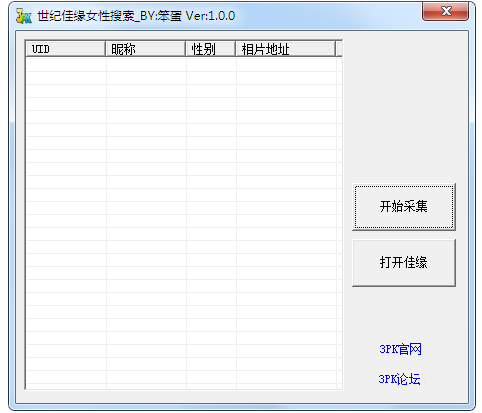Select the 性别 column header
482x413 pixels.
pos(211,49)
